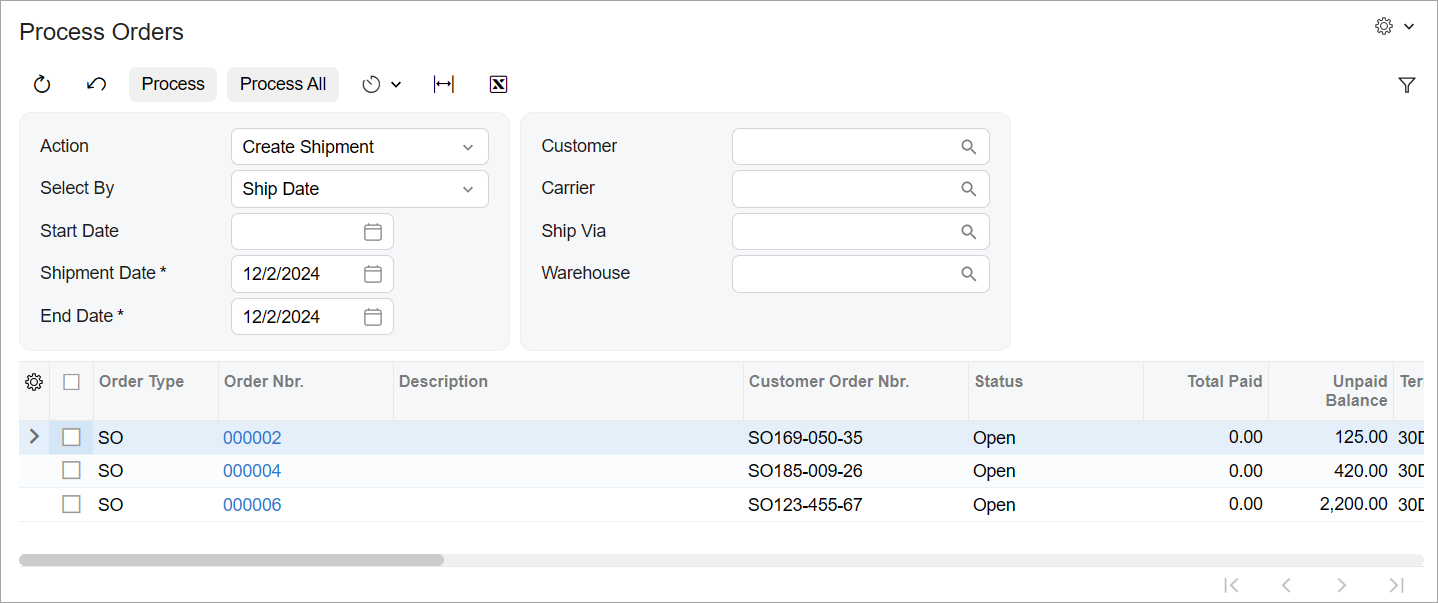
Task: Open the Action dropdown showing Create Shipment
Action: click(359, 147)
